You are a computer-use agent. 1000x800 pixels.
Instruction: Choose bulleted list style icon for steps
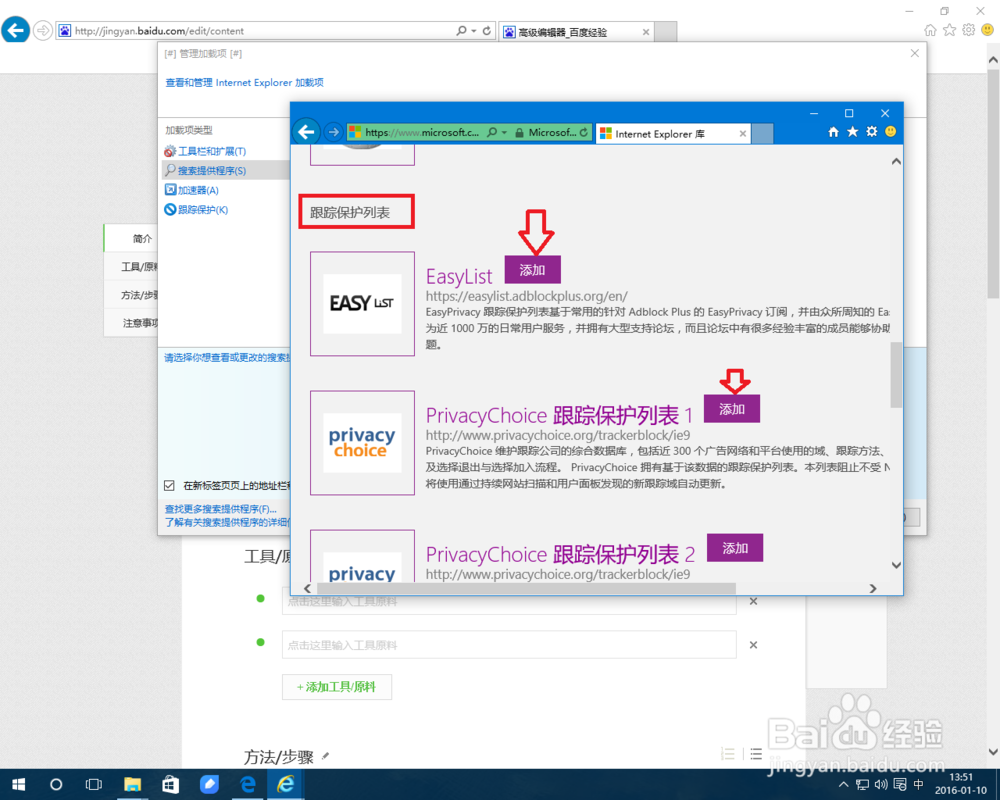coord(756,754)
